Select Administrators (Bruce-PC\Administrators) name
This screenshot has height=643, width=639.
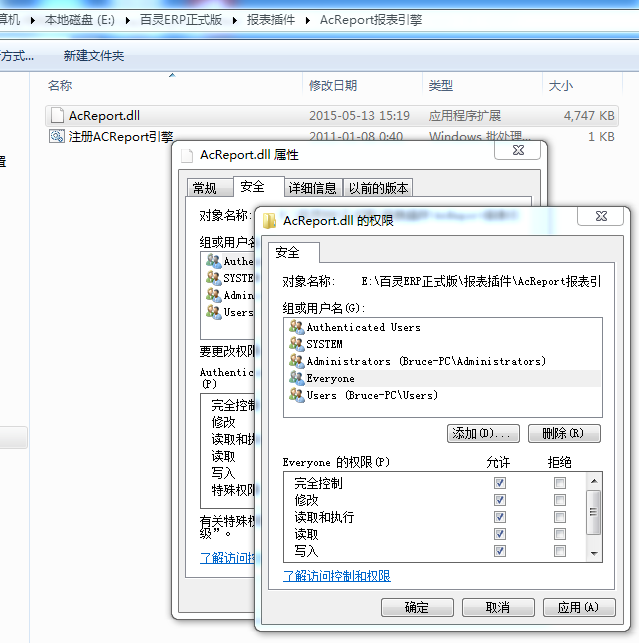pos(426,361)
